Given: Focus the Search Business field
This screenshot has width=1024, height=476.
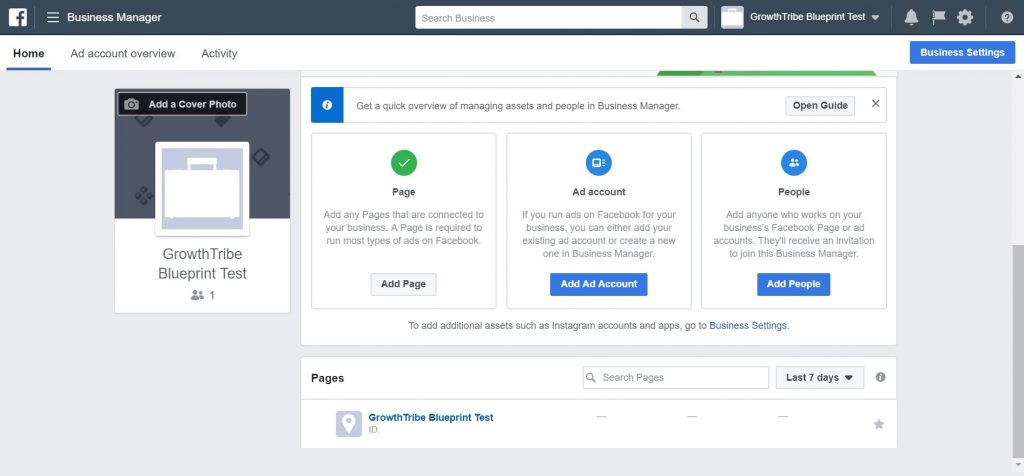Looking at the screenshot, I should coord(549,18).
